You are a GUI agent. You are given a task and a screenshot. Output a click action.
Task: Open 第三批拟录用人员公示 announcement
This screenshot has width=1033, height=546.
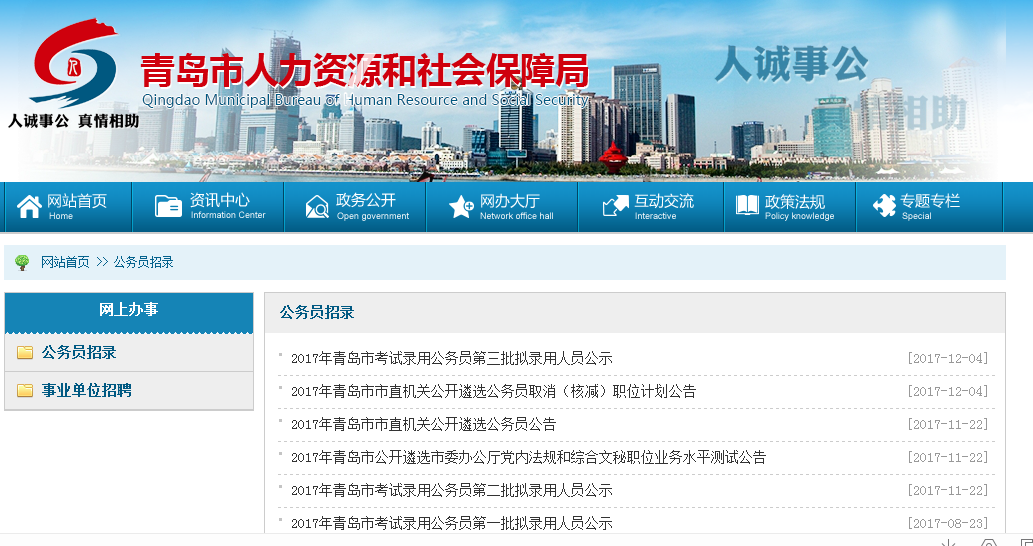(x=451, y=358)
